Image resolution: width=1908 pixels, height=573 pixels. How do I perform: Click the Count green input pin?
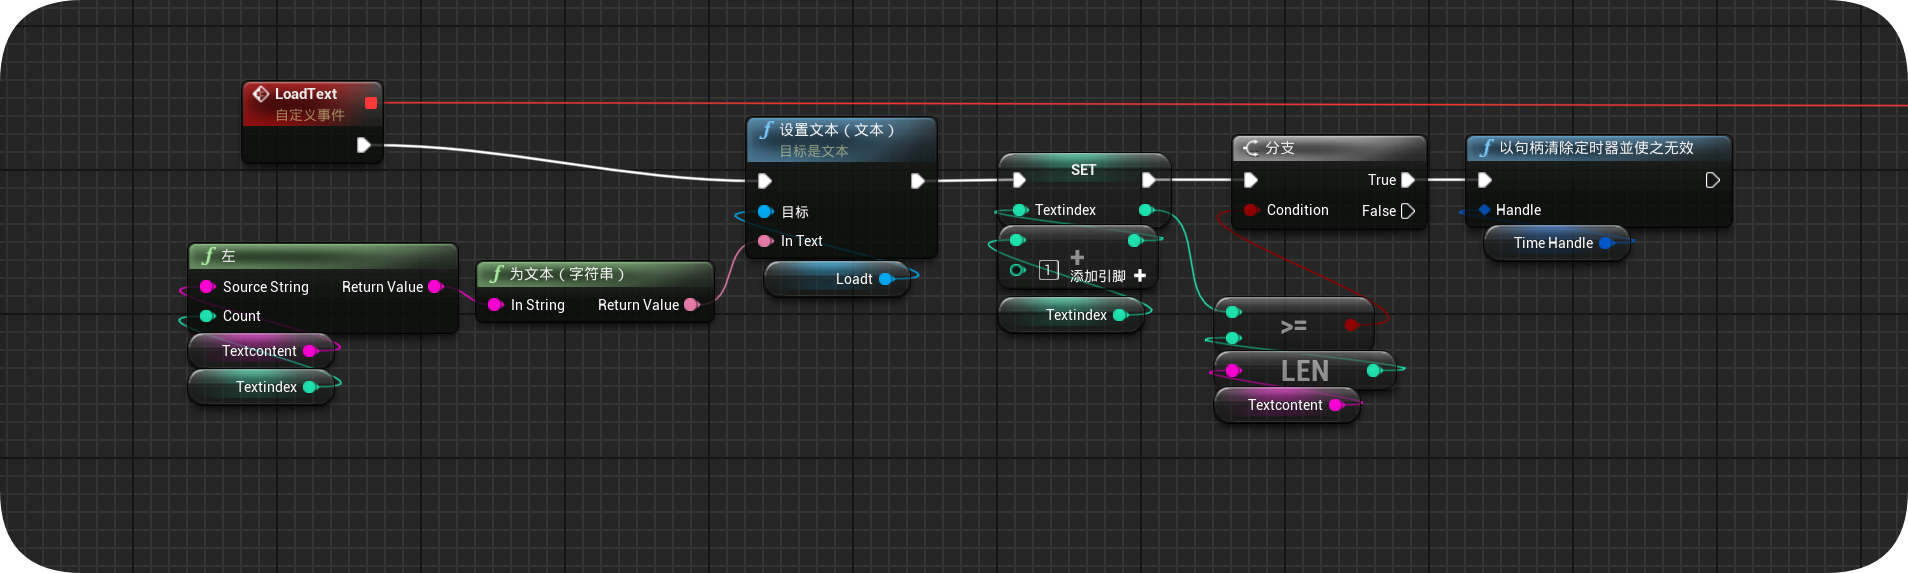207,316
